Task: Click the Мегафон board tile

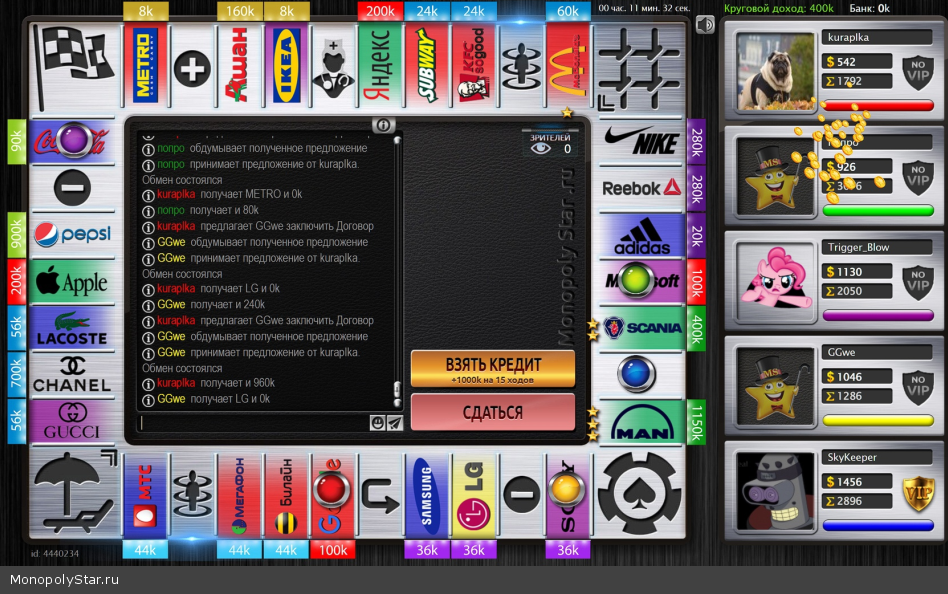Action: coord(239,495)
